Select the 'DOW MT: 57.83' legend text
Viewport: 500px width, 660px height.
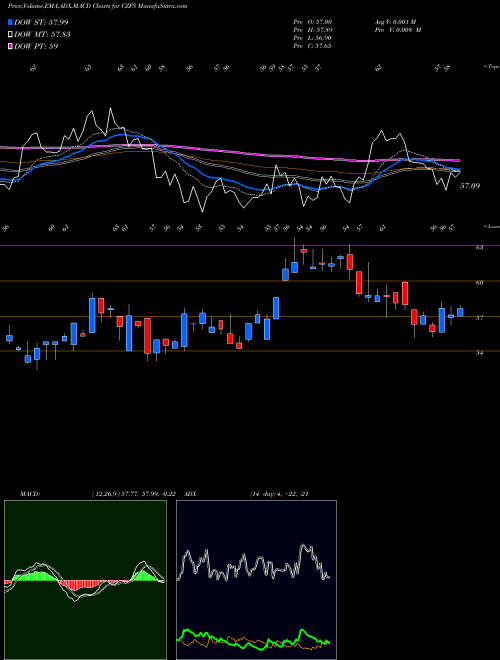pyautogui.click(x=42, y=35)
